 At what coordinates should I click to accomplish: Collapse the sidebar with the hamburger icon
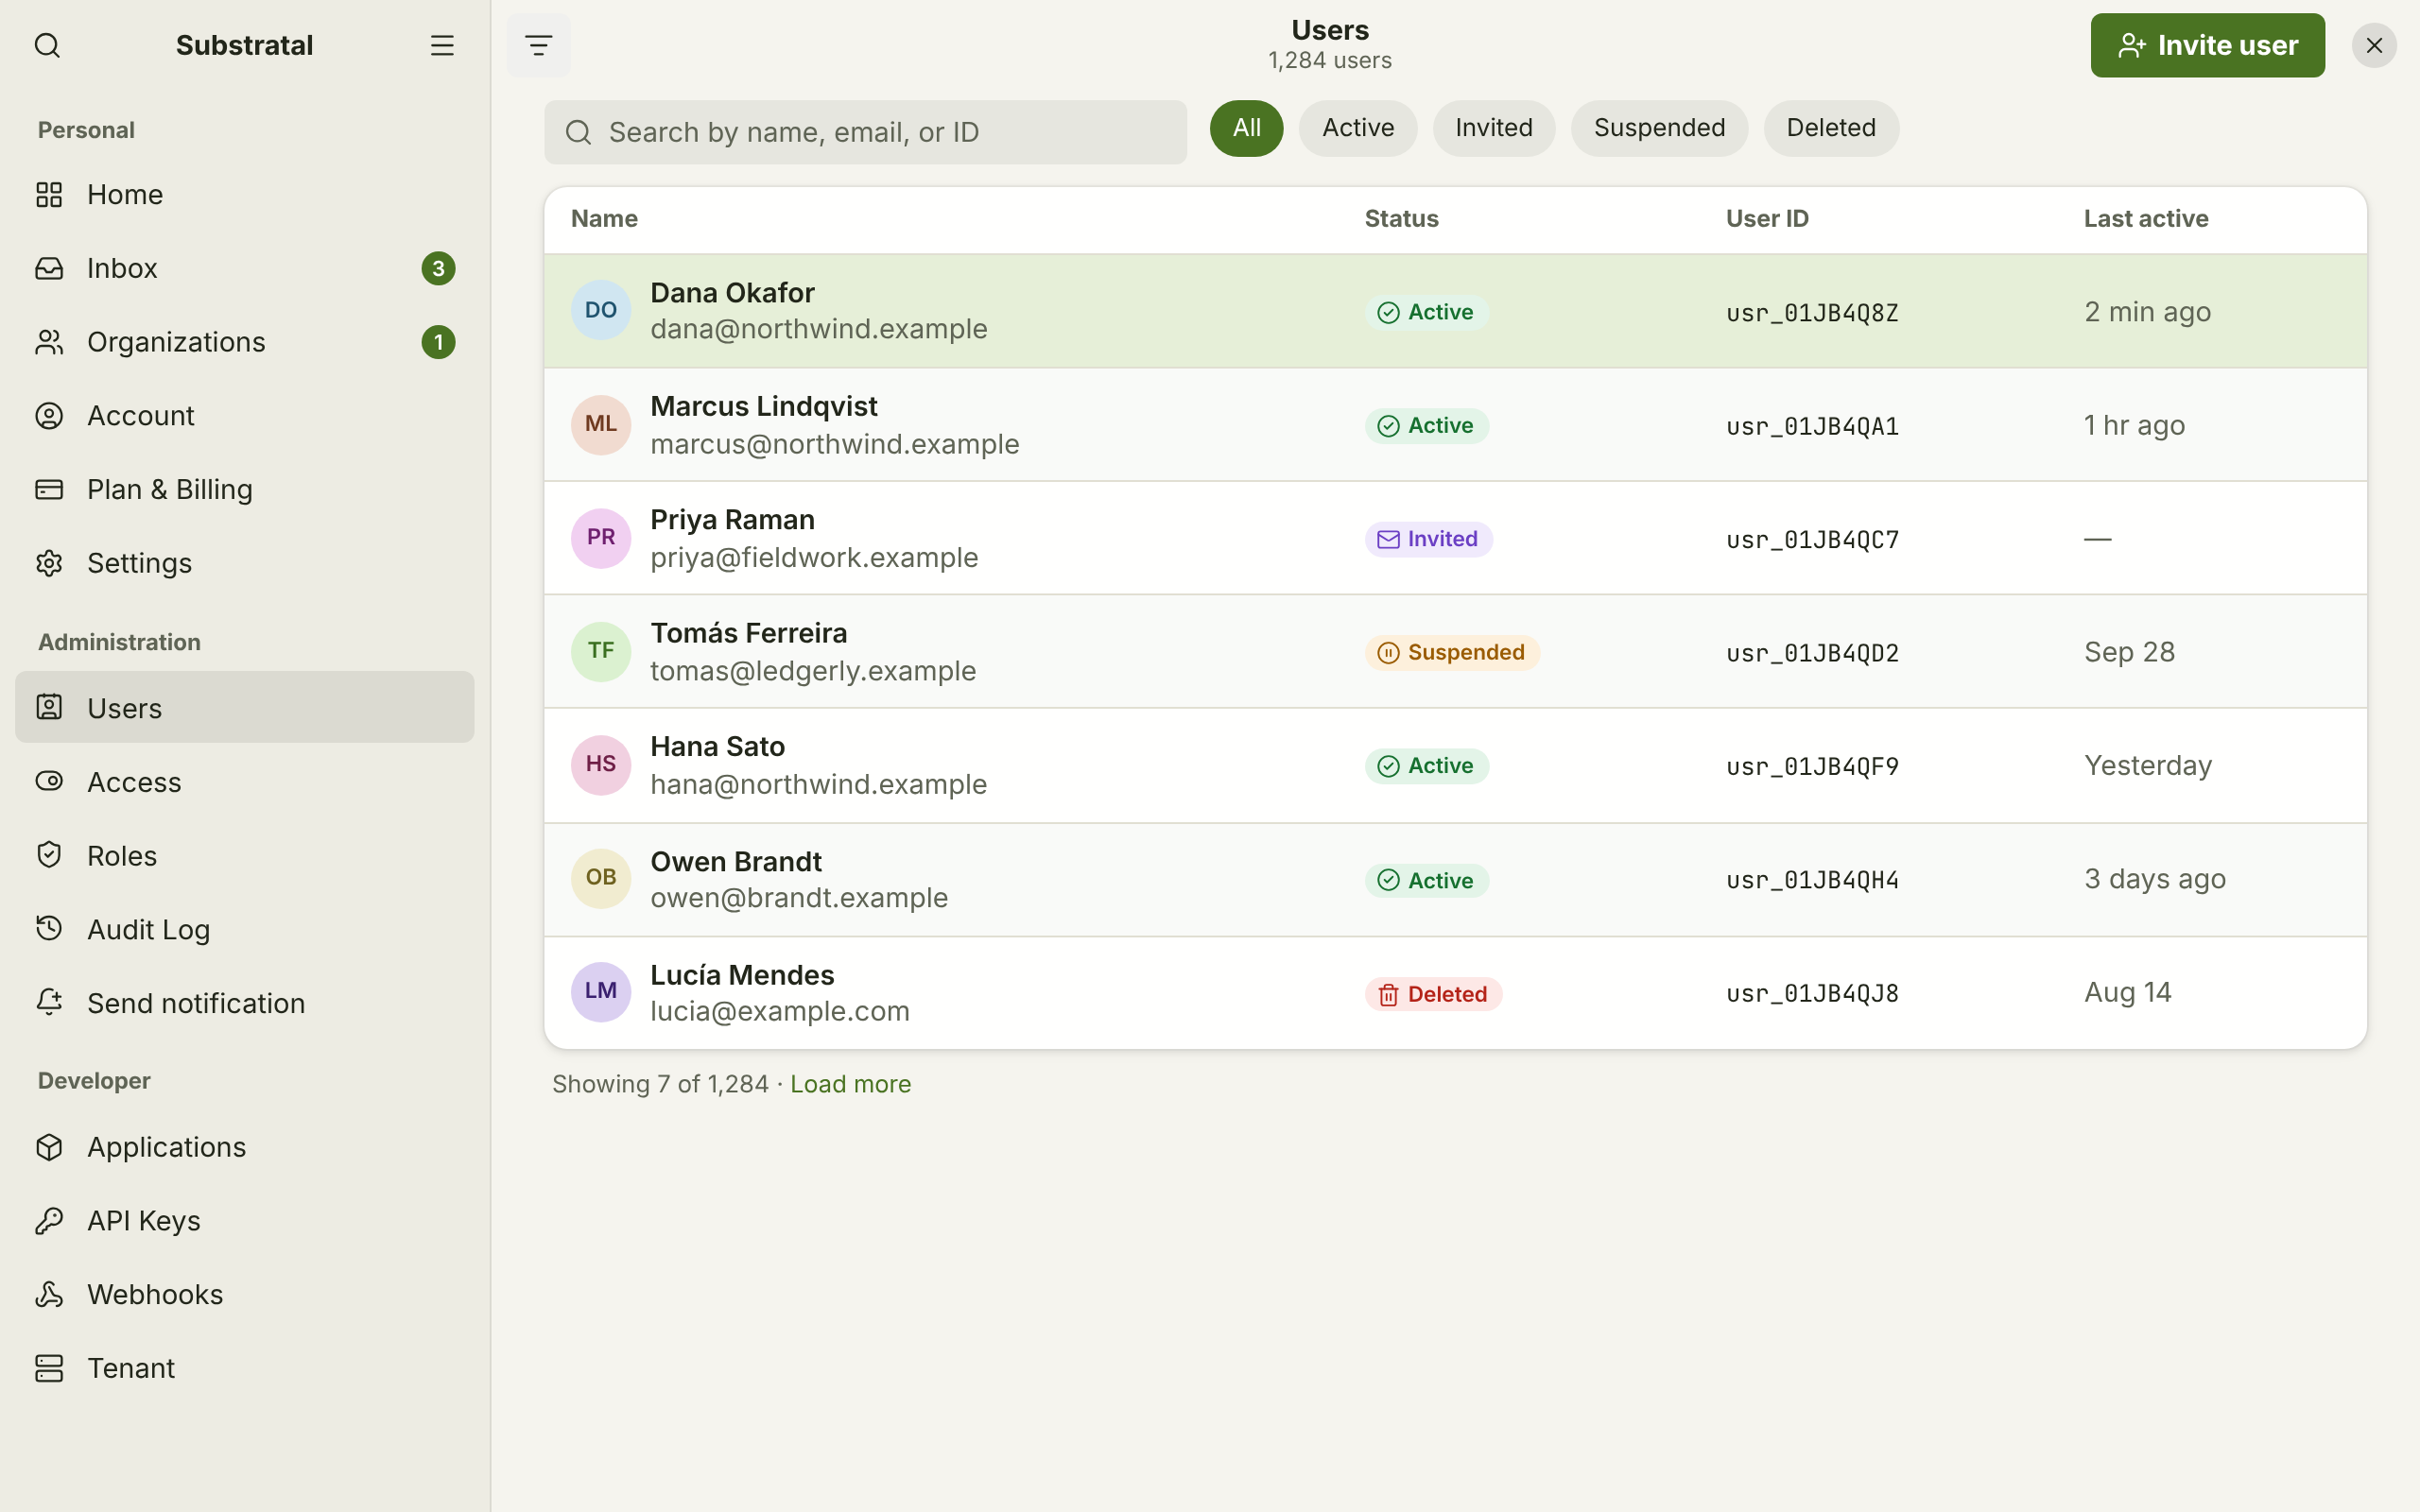tap(442, 45)
